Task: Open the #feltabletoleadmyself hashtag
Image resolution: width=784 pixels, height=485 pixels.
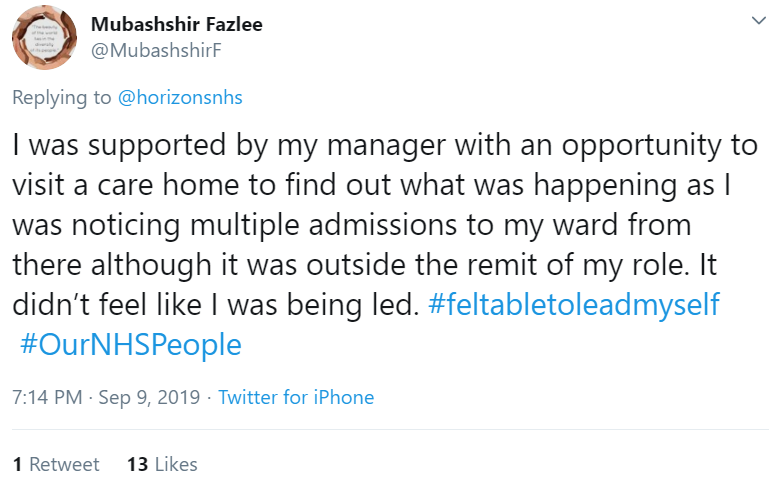Action: (573, 305)
